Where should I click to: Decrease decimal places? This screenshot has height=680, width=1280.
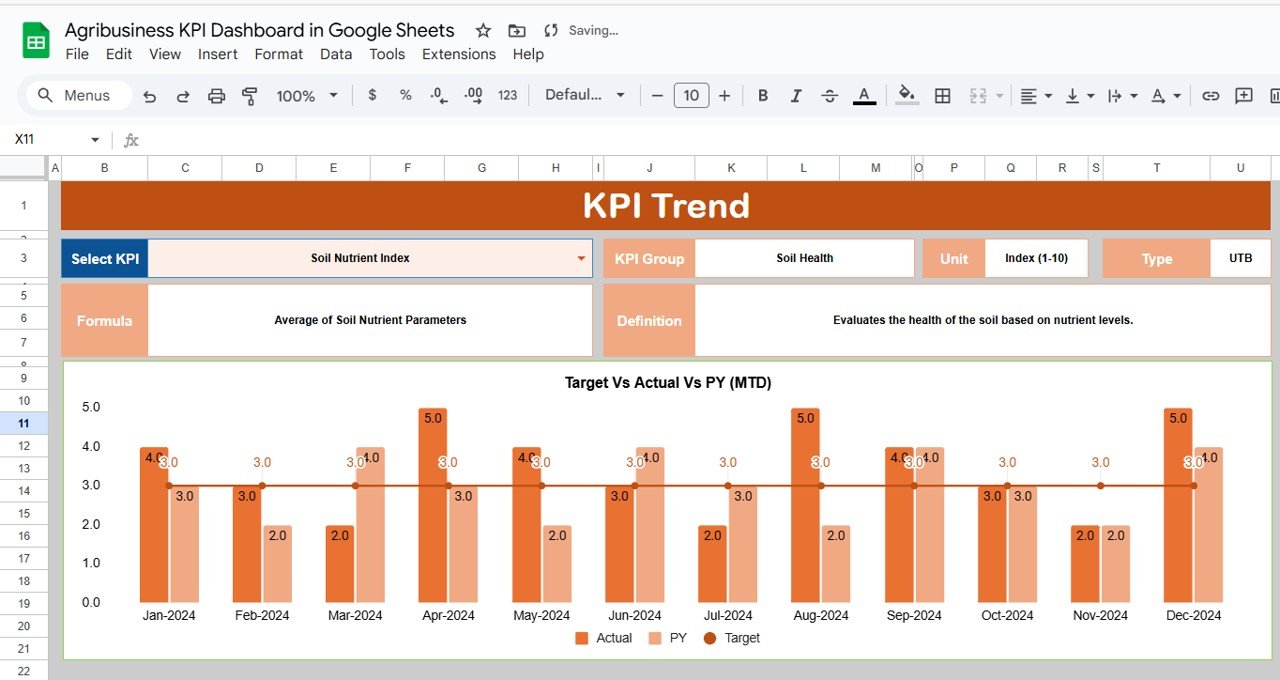[439, 95]
